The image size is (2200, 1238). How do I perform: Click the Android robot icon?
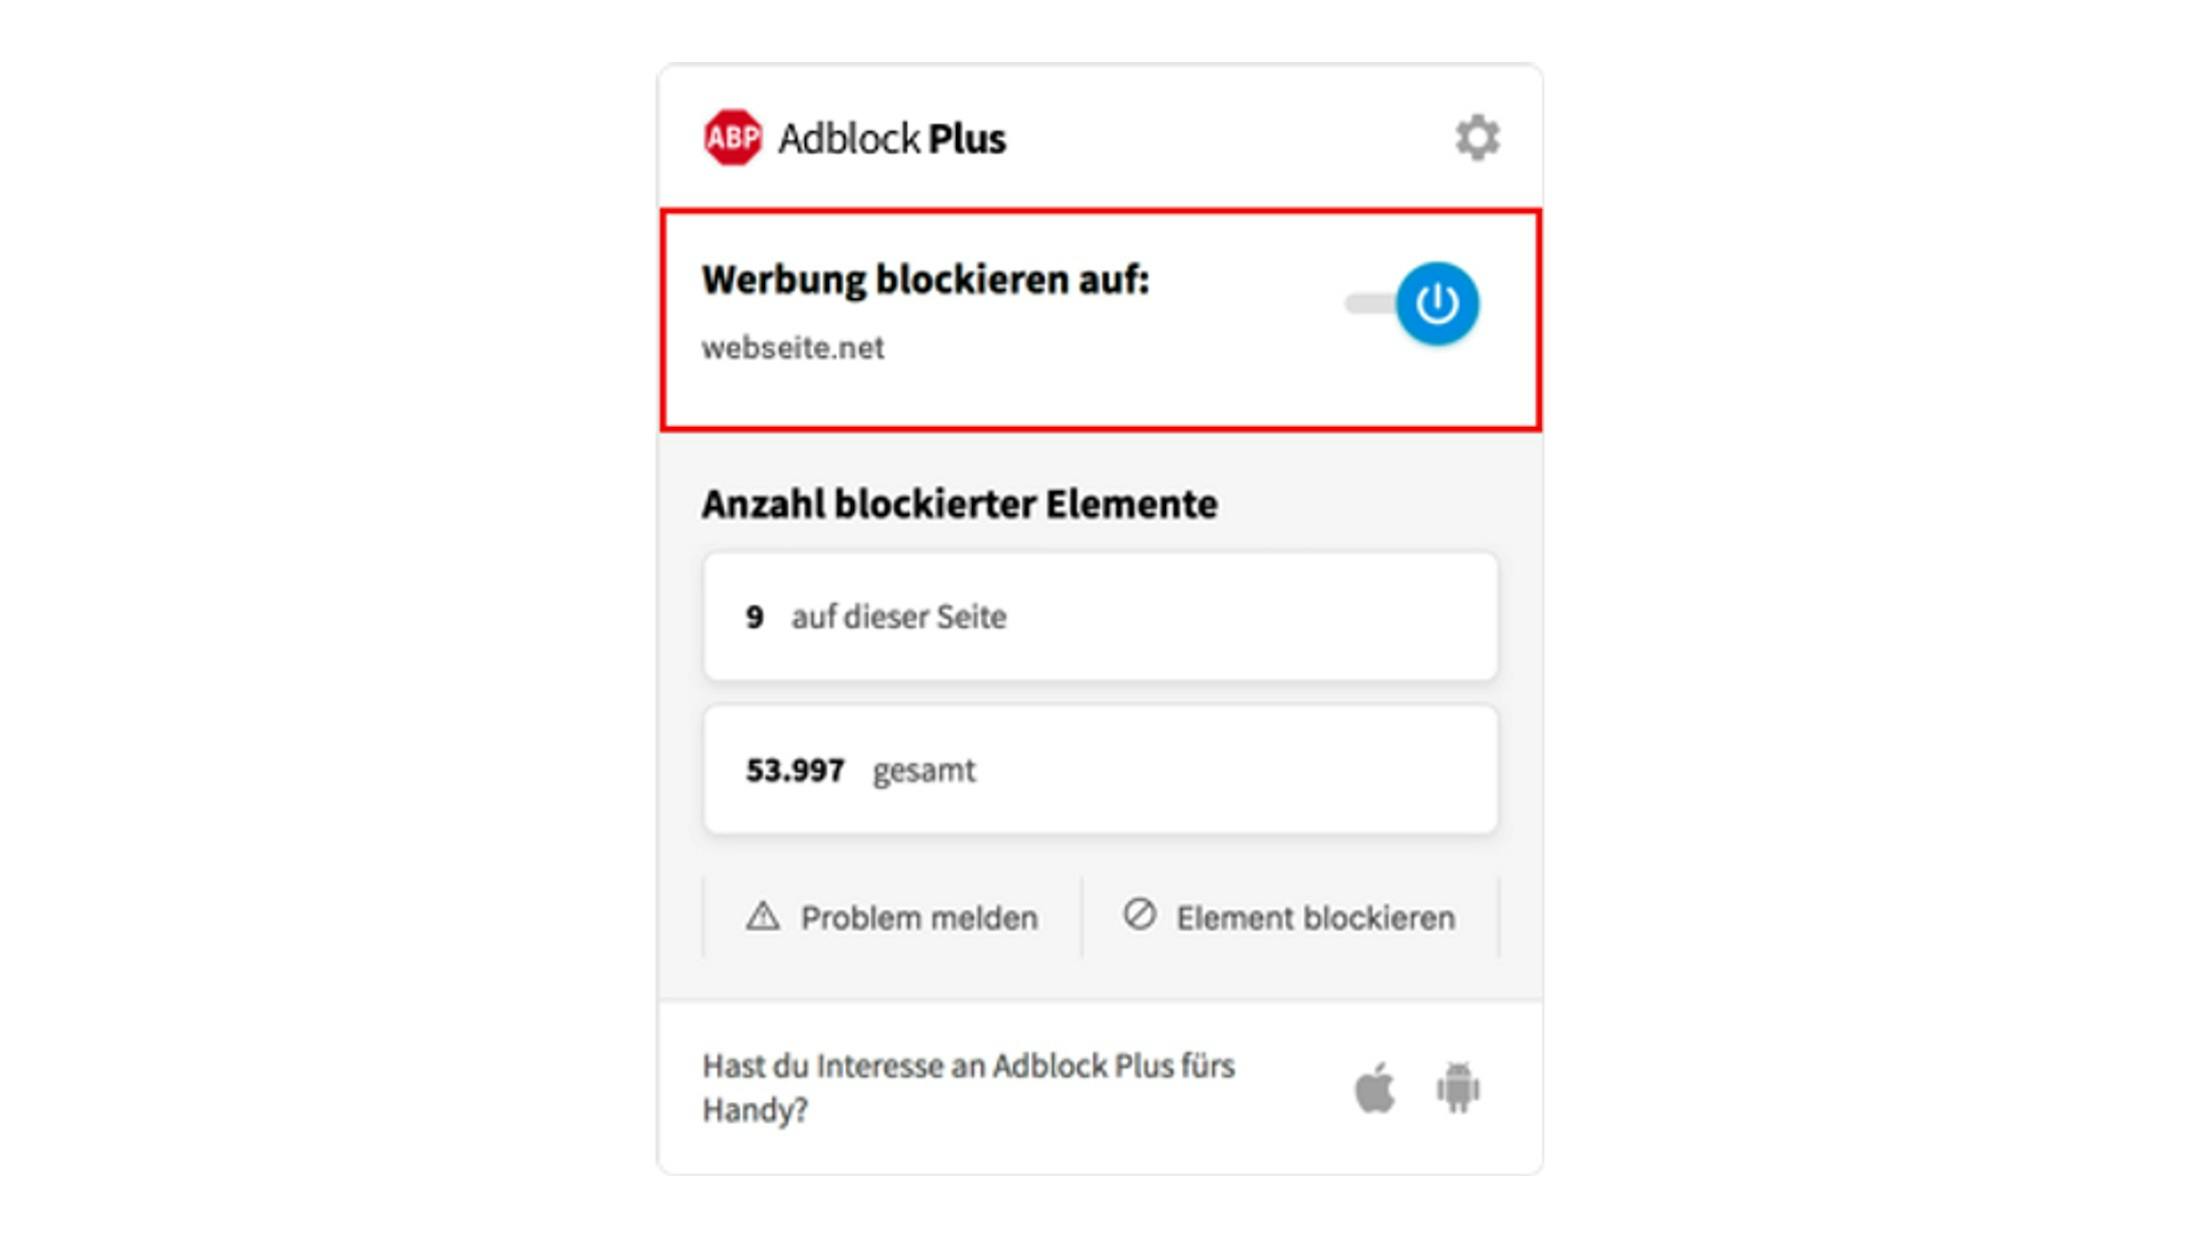pyautogui.click(x=1458, y=1087)
